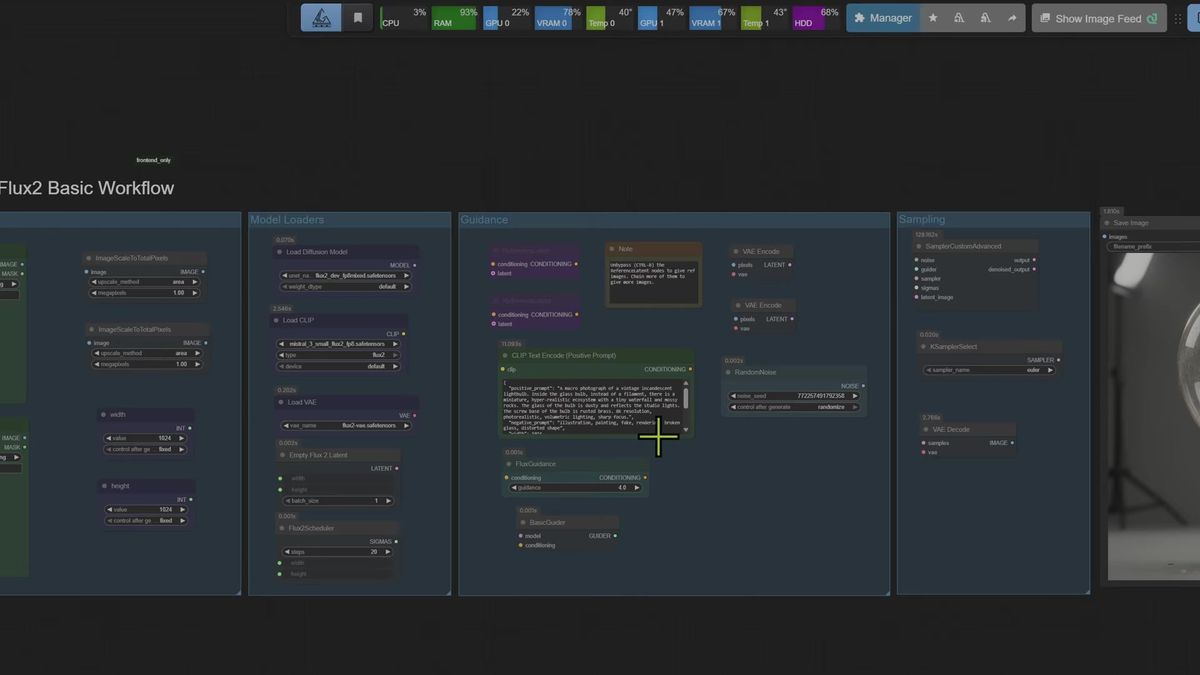Screen dimensions: 1200x675
Task: Collapse the KSamplerSelect node via its dot
Action: pyautogui.click(x=923, y=347)
